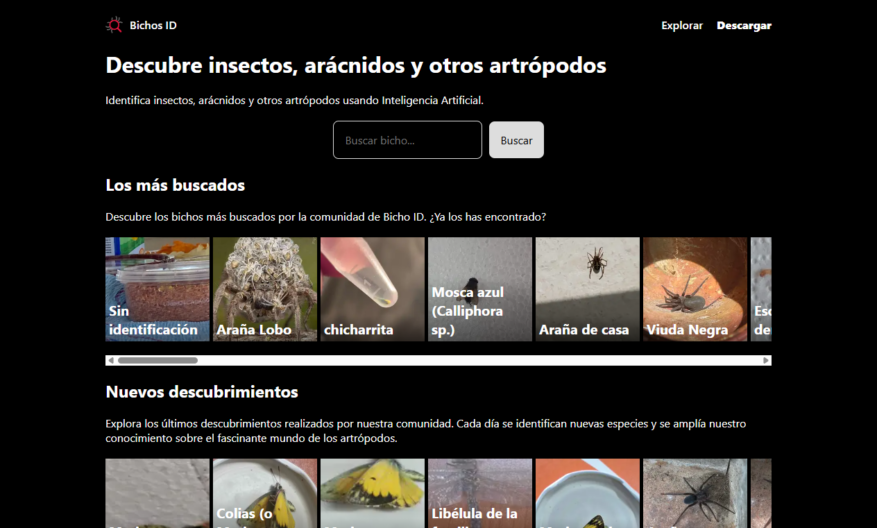Click the Buscar button
The height and width of the screenshot is (528, 877).
coord(516,140)
